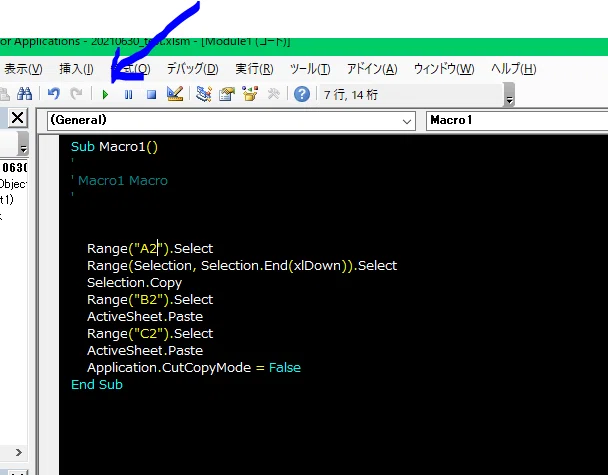
Task: Open the 実行(R) menu
Action: [x=254, y=69]
